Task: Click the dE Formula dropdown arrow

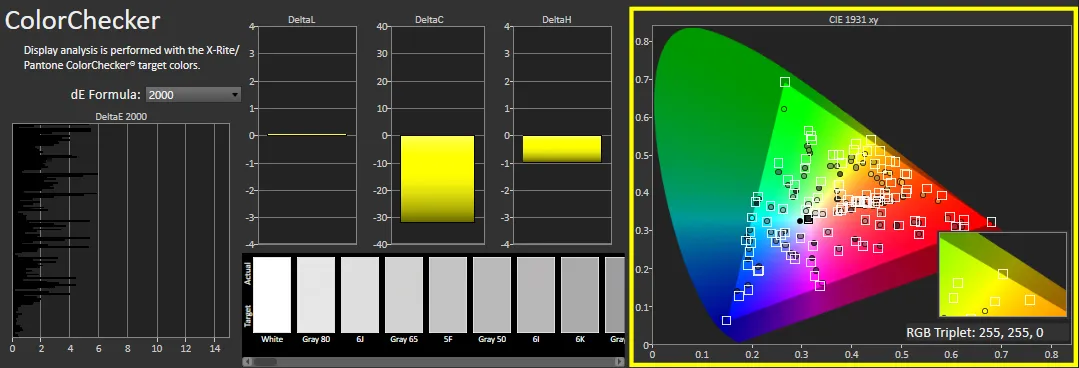Action: pos(235,94)
